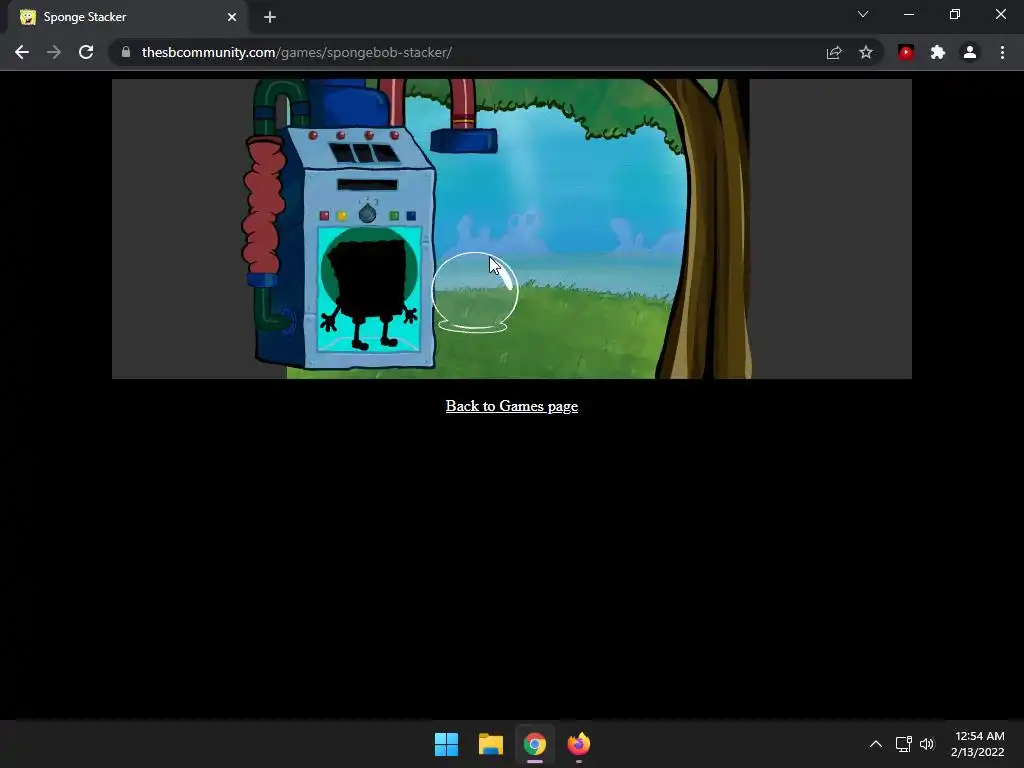Open the network status tray icon
Image resolution: width=1024 pixels, height=768 pixels.
[x=903, y=744]
